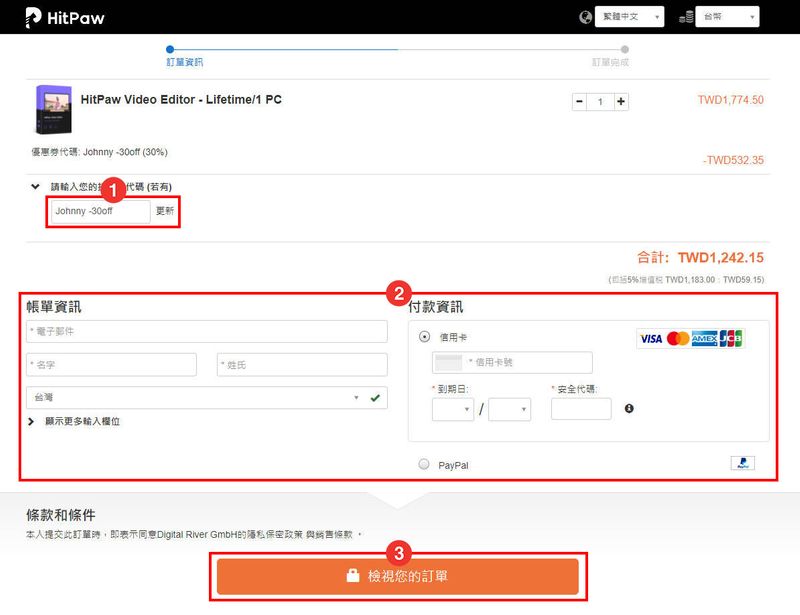Image resolution: width=800 pixels, height=615 pixels.
Task: Select the 信用卡 credit card radio button
Action: click(x=424, y=337)
